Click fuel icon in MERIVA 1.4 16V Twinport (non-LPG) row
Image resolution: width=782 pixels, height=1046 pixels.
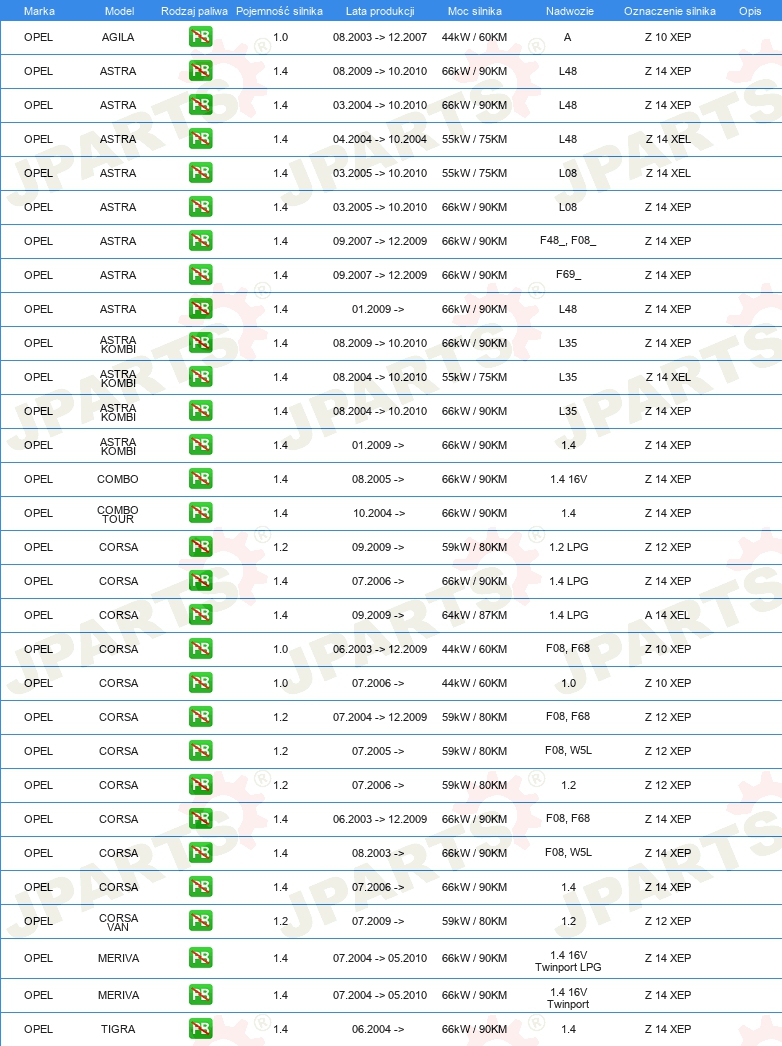[x=201, y=995]
